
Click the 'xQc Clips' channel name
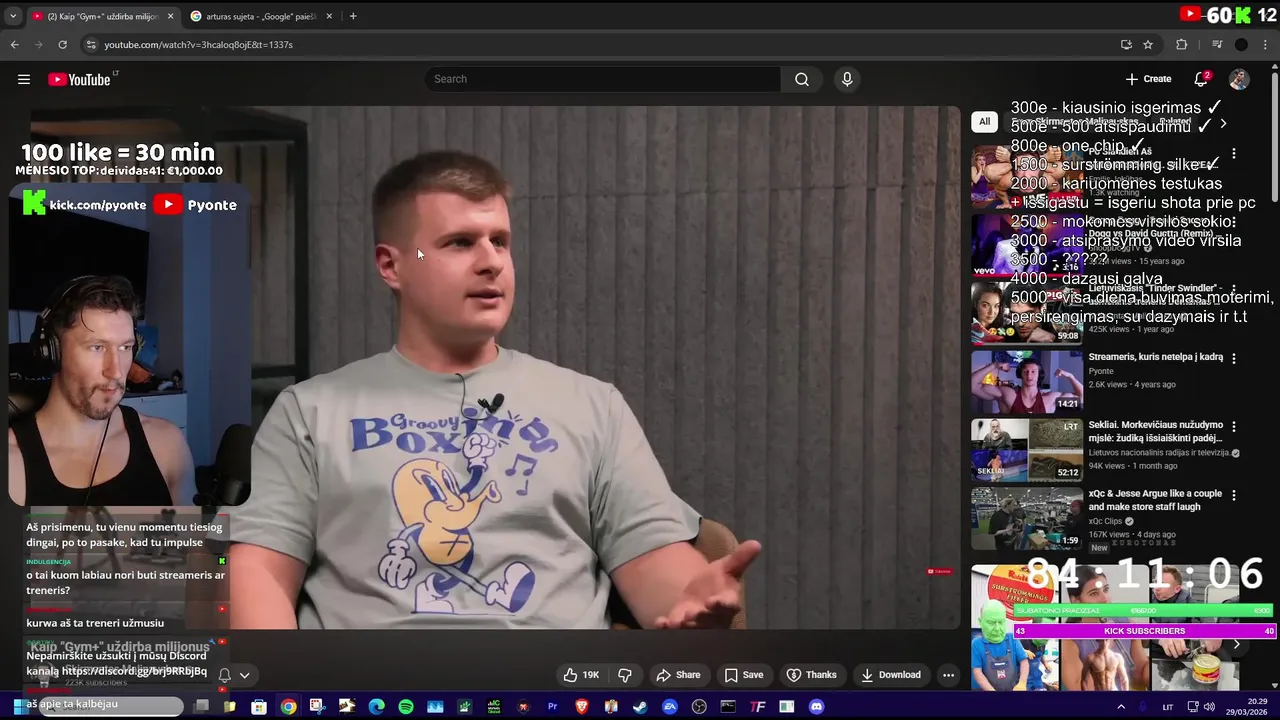pyautogui.click(x=1106, y=521)
